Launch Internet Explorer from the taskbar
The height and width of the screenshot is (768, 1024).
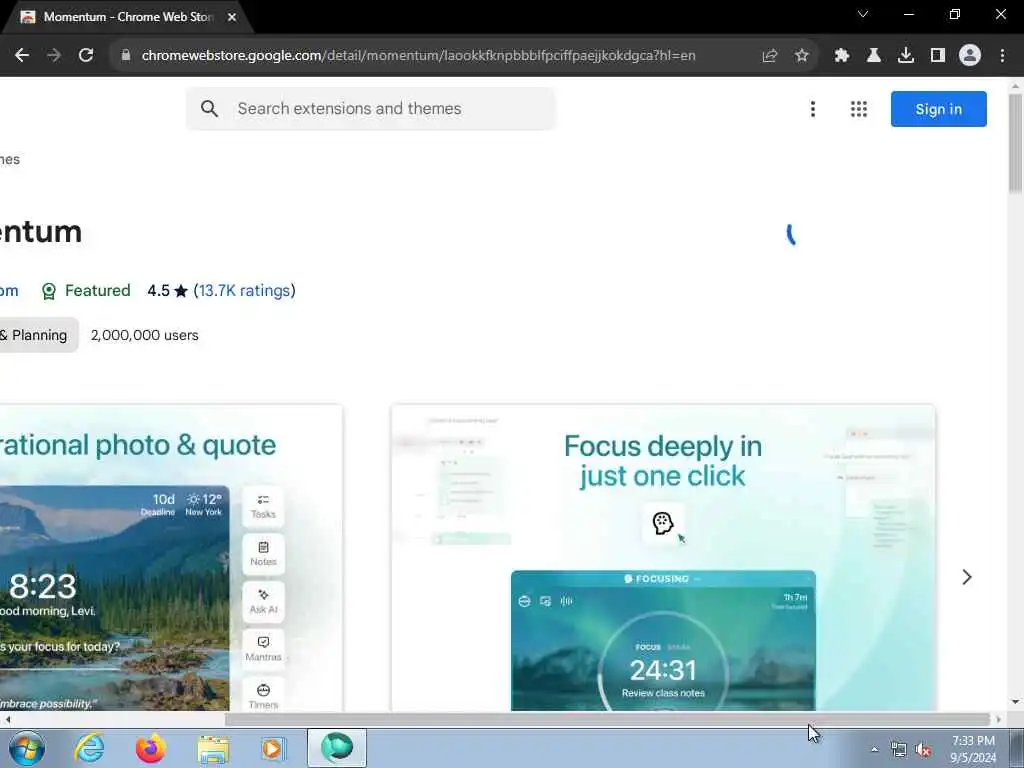(89, 748)
